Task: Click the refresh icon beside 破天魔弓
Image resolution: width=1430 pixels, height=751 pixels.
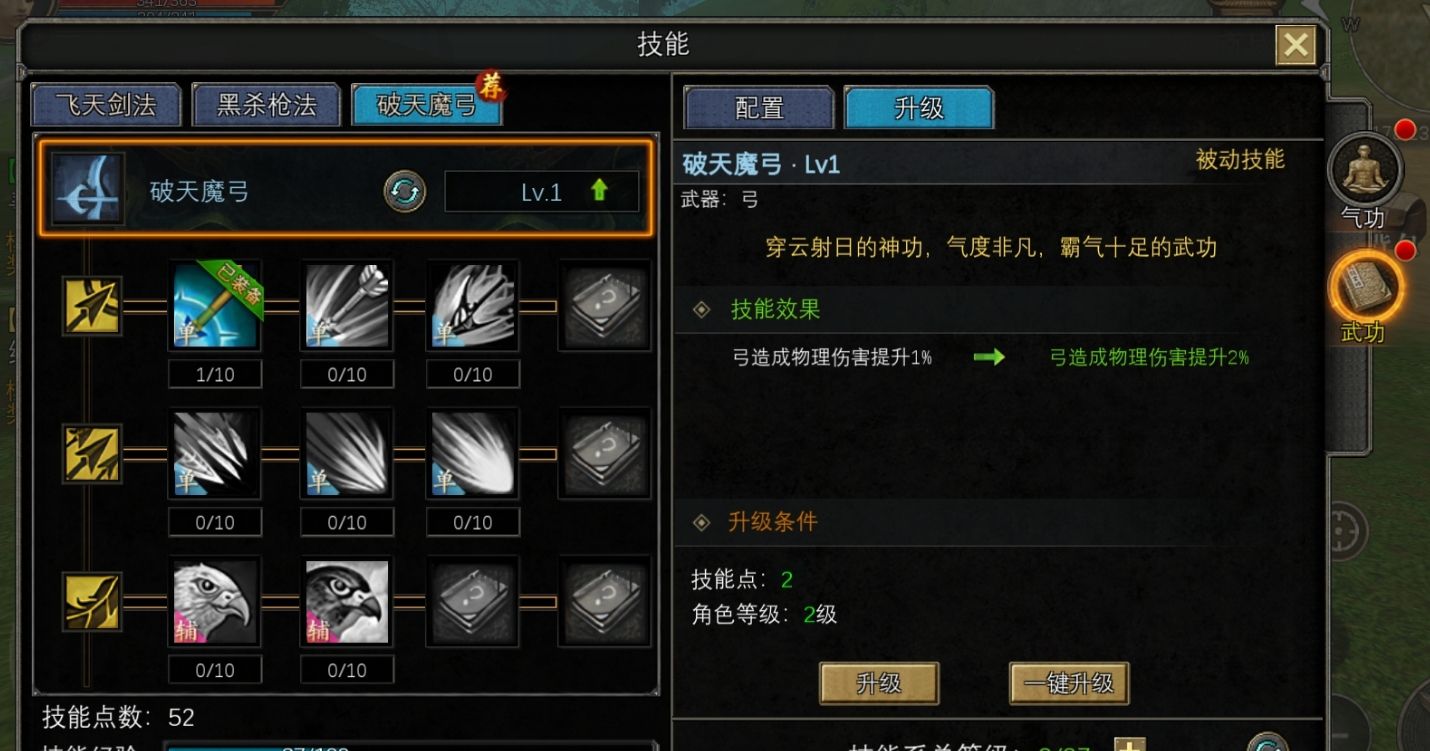Action: pos(405,192)
